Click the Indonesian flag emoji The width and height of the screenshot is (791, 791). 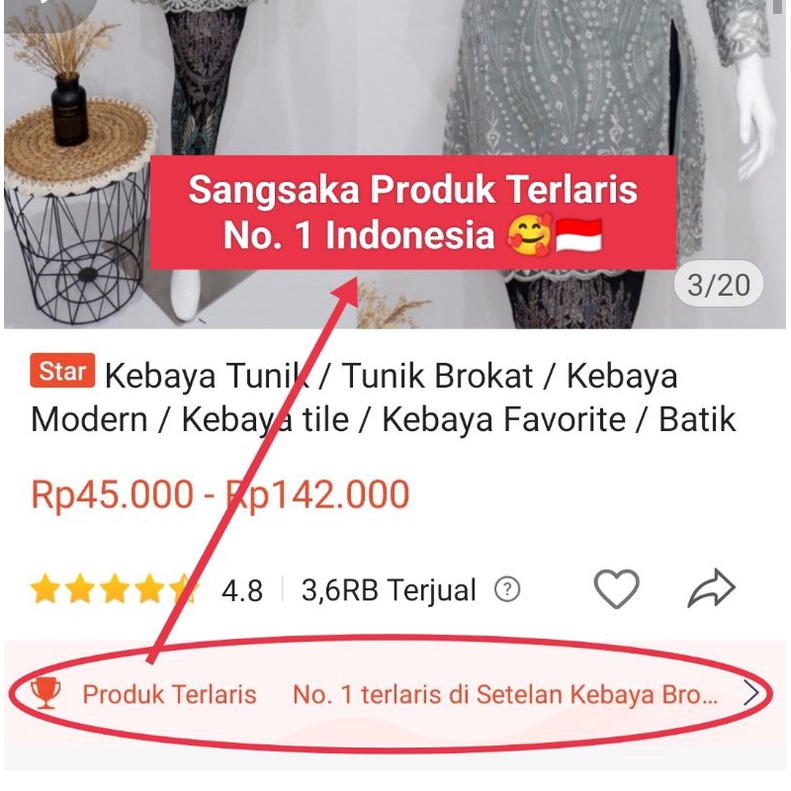click(579, 235)
